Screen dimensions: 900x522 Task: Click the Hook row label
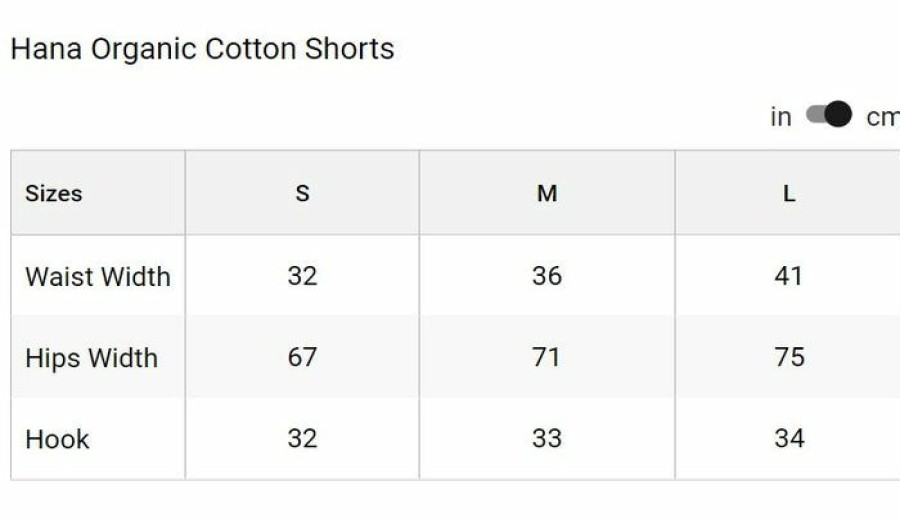pyautogui.click(x=57, y=439)
